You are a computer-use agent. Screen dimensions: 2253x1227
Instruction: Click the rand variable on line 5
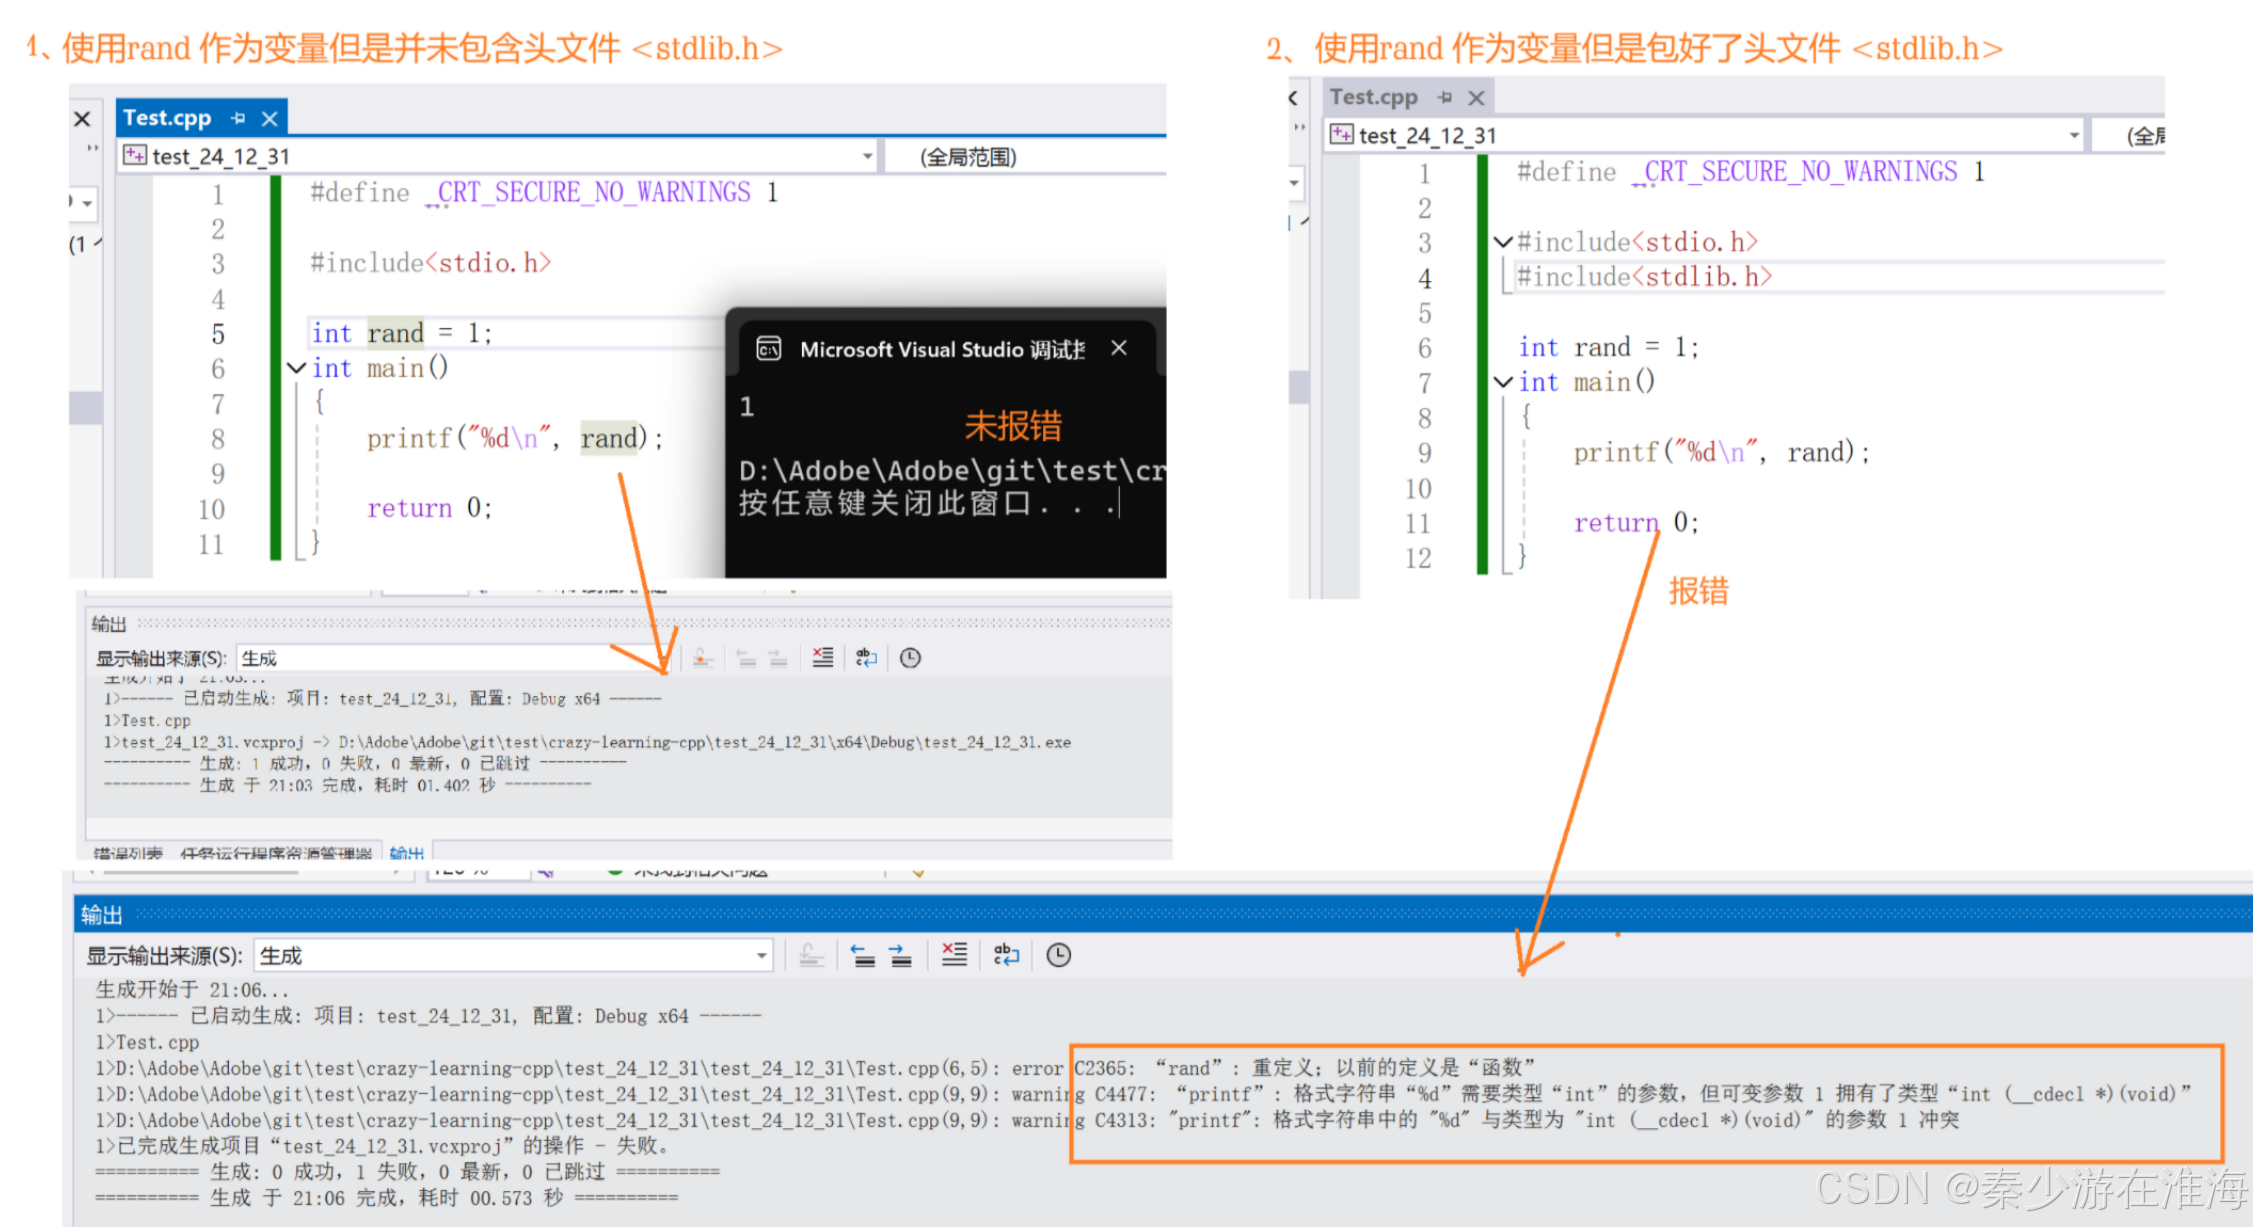click(395, 333)
